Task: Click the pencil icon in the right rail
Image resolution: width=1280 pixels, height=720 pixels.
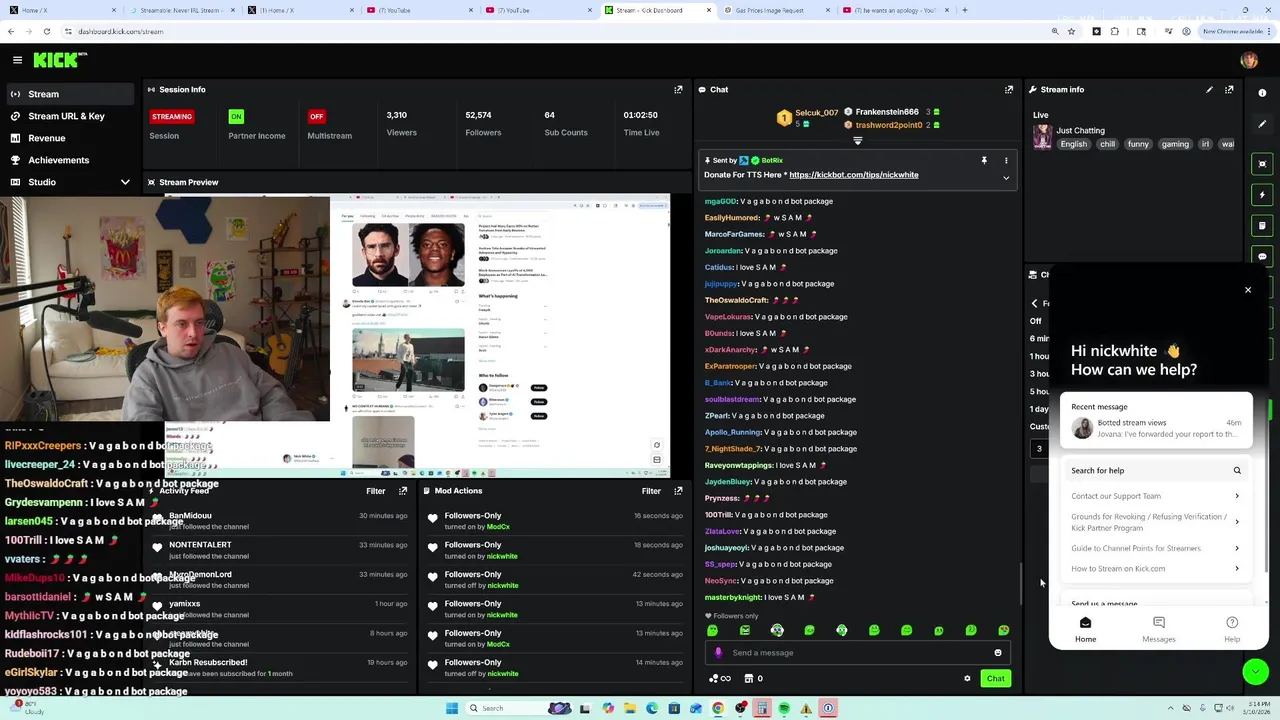Action: (1262, 124)
